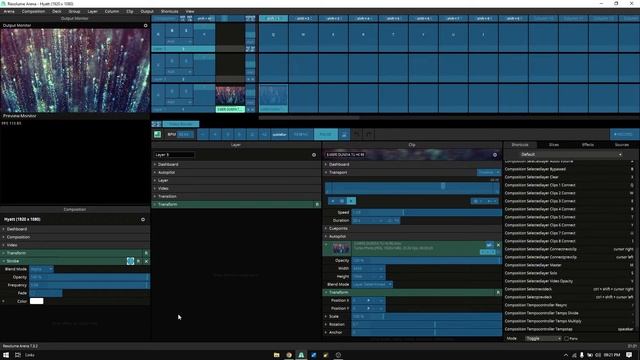This screenshot has height=360, width=640.
Task: Enable the Piano checkbox
Action: pos(566,339)
